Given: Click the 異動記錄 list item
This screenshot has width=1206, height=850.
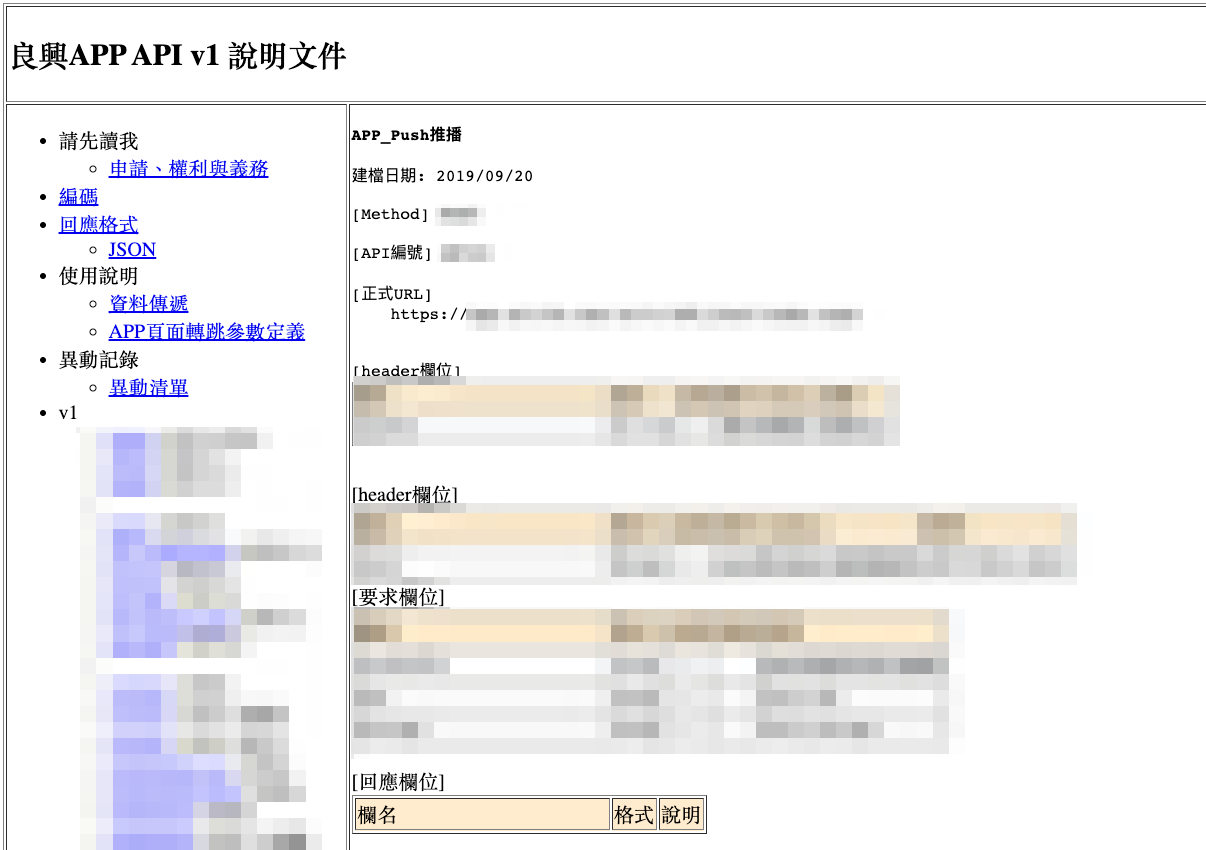Looking at the screenshot, I should pyautogui.click(x=98, y=360).
